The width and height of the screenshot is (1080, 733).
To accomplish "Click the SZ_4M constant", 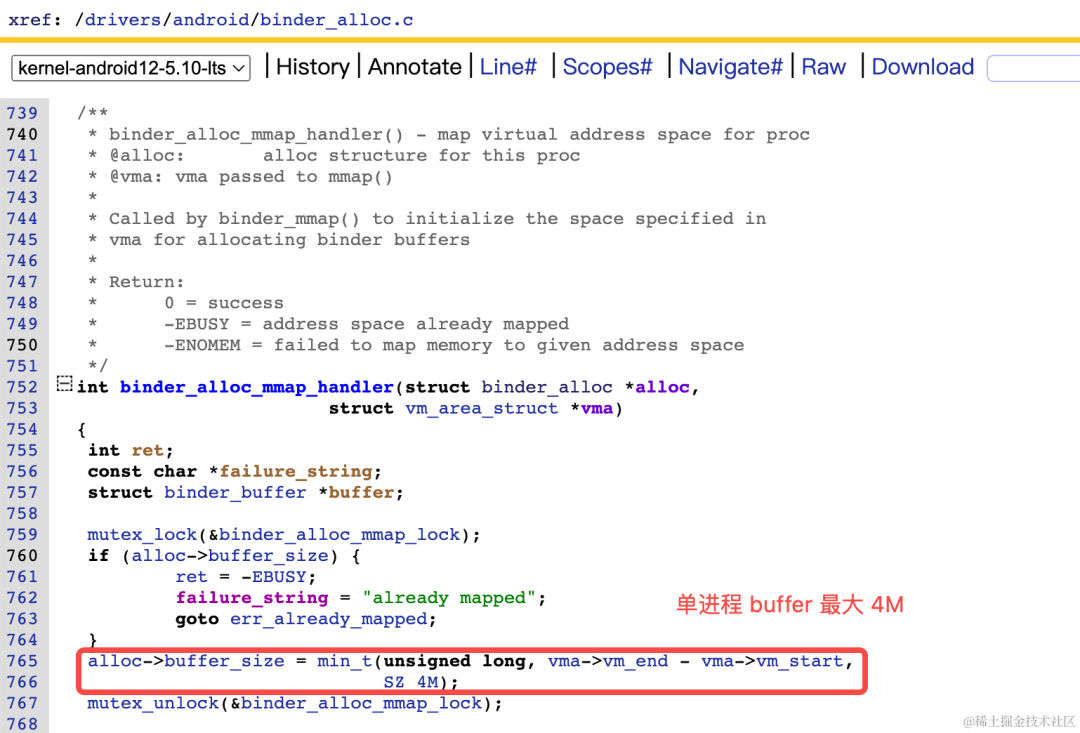I will tap(411, 683).
